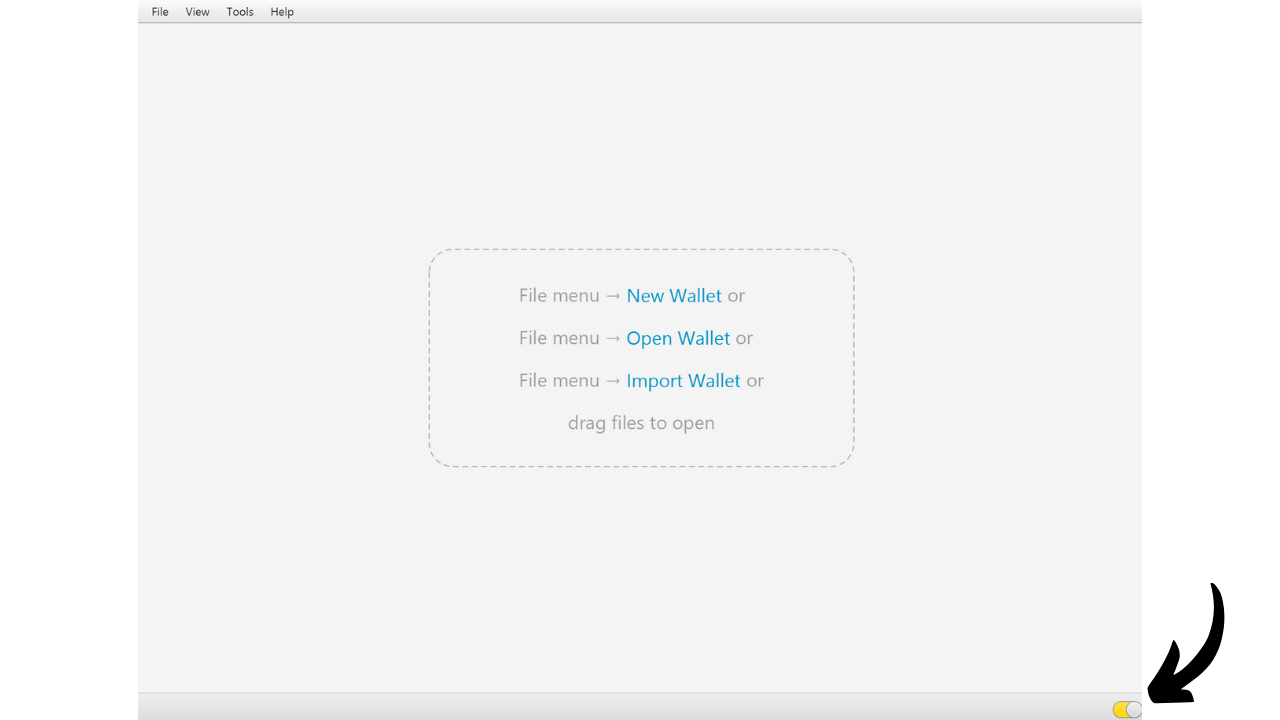Click the bottom status bar's empty area
Viewport: 1280px width, 720px height.
coord(600,707)
